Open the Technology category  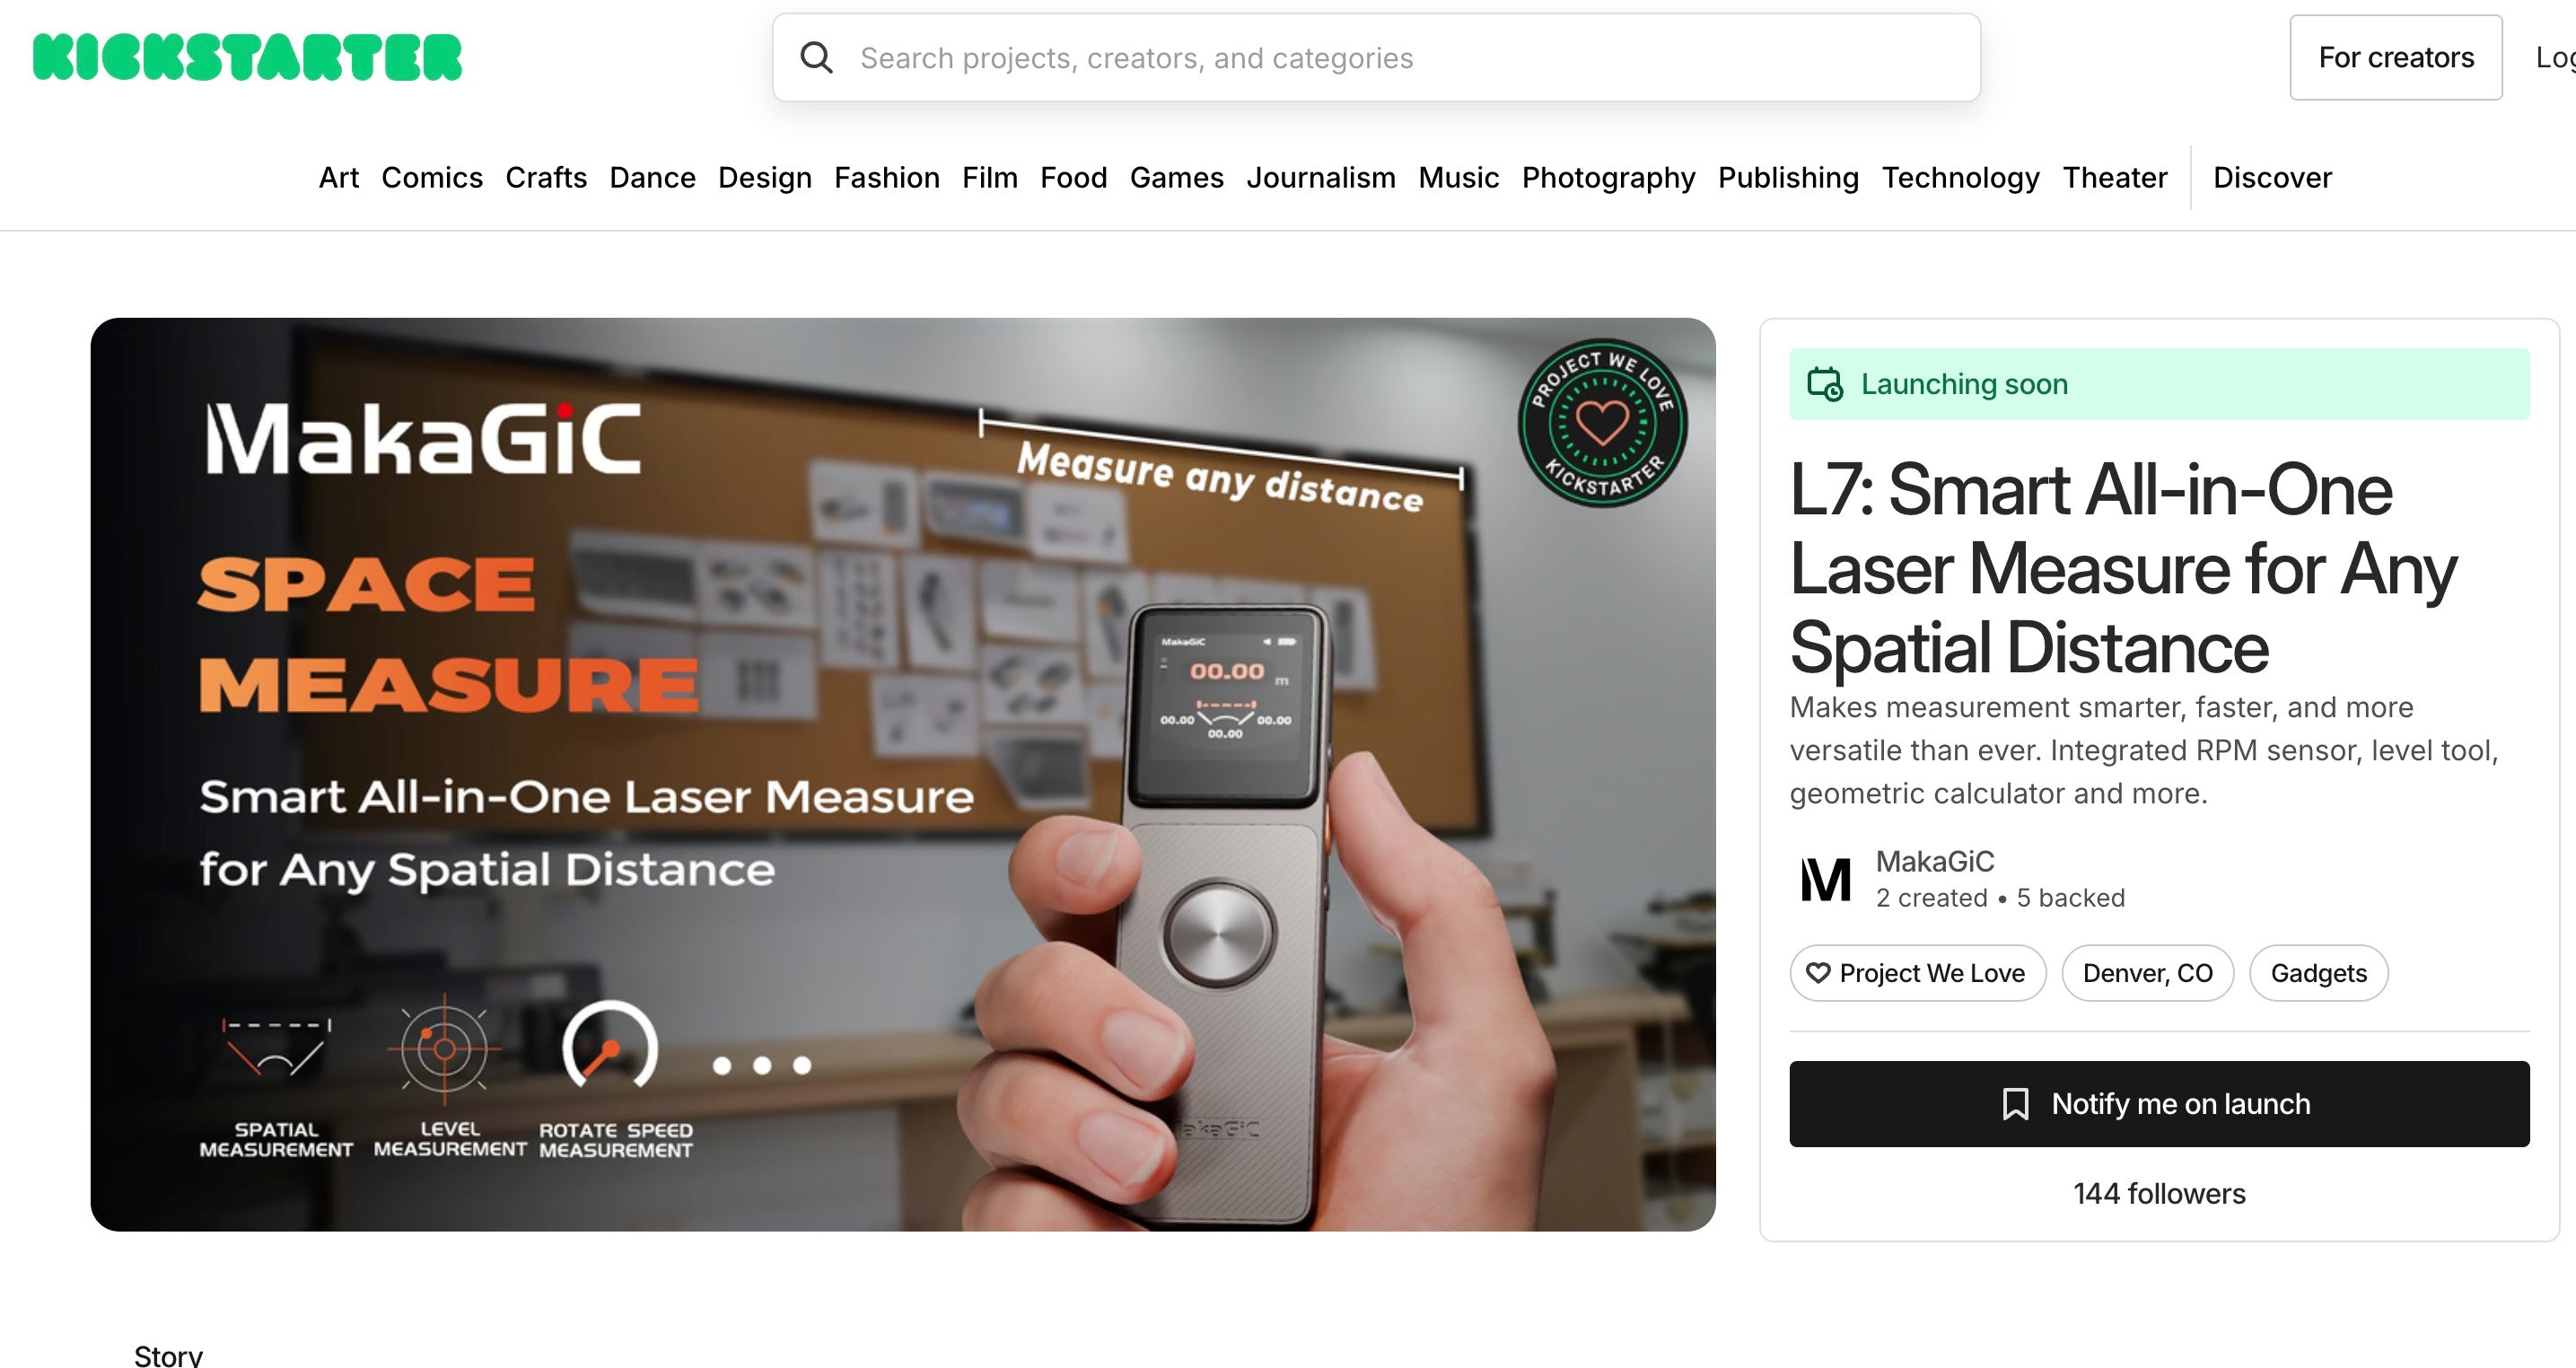point(1960,177)
